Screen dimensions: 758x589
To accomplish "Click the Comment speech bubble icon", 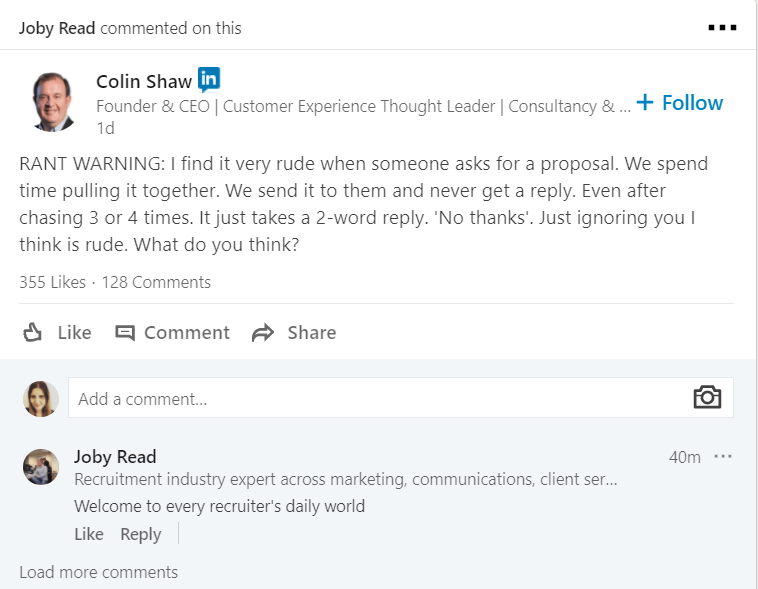I will 125,333.
